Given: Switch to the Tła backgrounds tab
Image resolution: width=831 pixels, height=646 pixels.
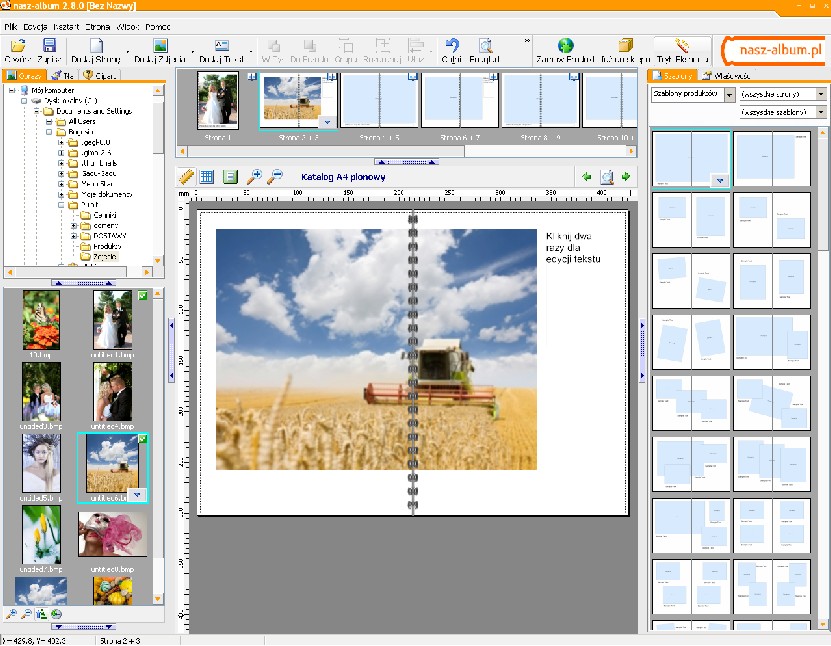Looking at the screenshot, I should pos(63,75).
